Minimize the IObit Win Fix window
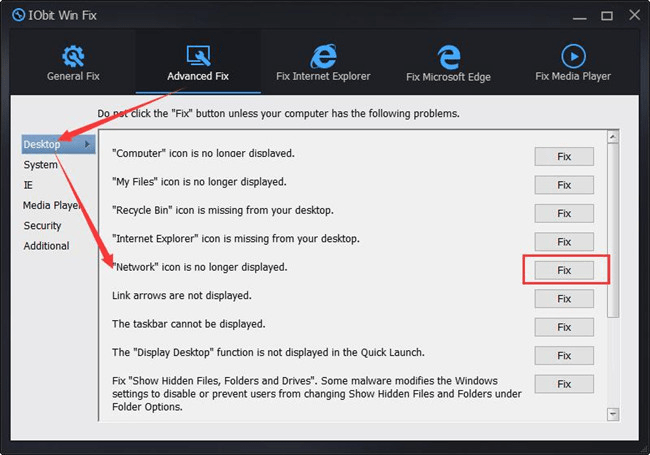The height and width of the screenshot is (455, 650). pyautogui.click(x=580, y=17)
